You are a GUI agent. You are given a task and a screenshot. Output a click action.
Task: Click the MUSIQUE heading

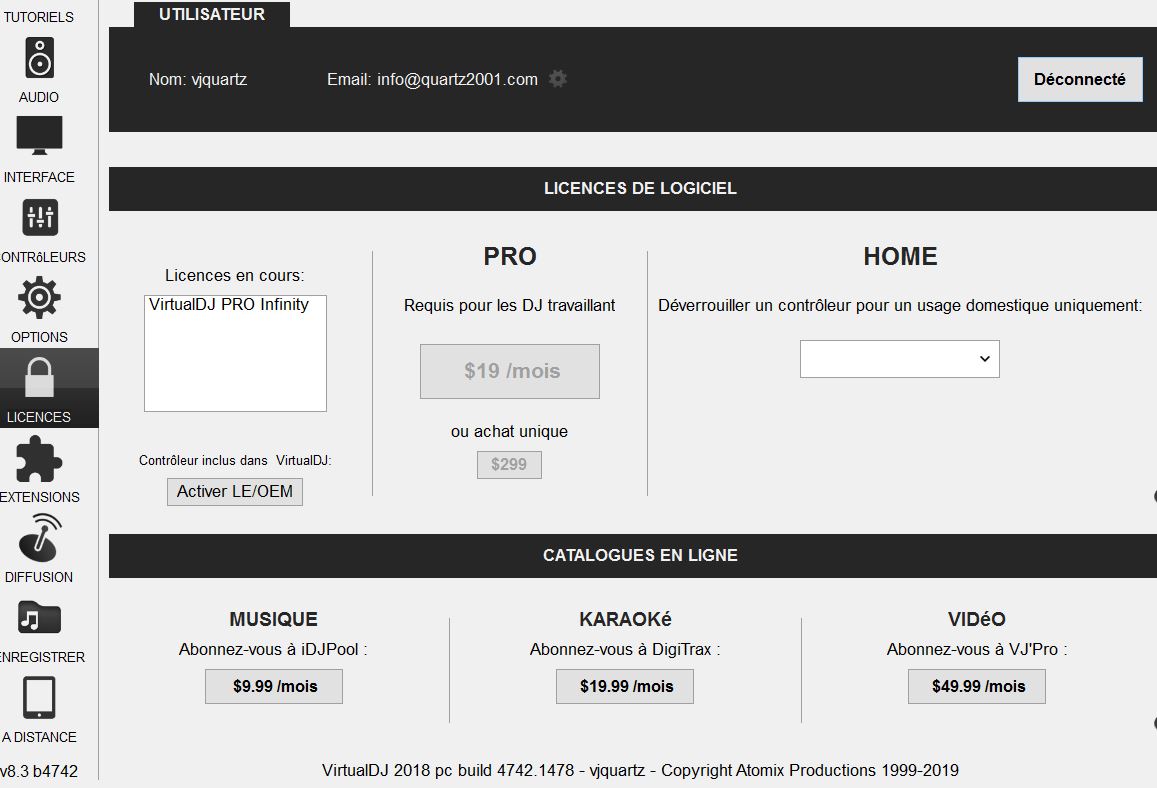(x=274, y=619)
